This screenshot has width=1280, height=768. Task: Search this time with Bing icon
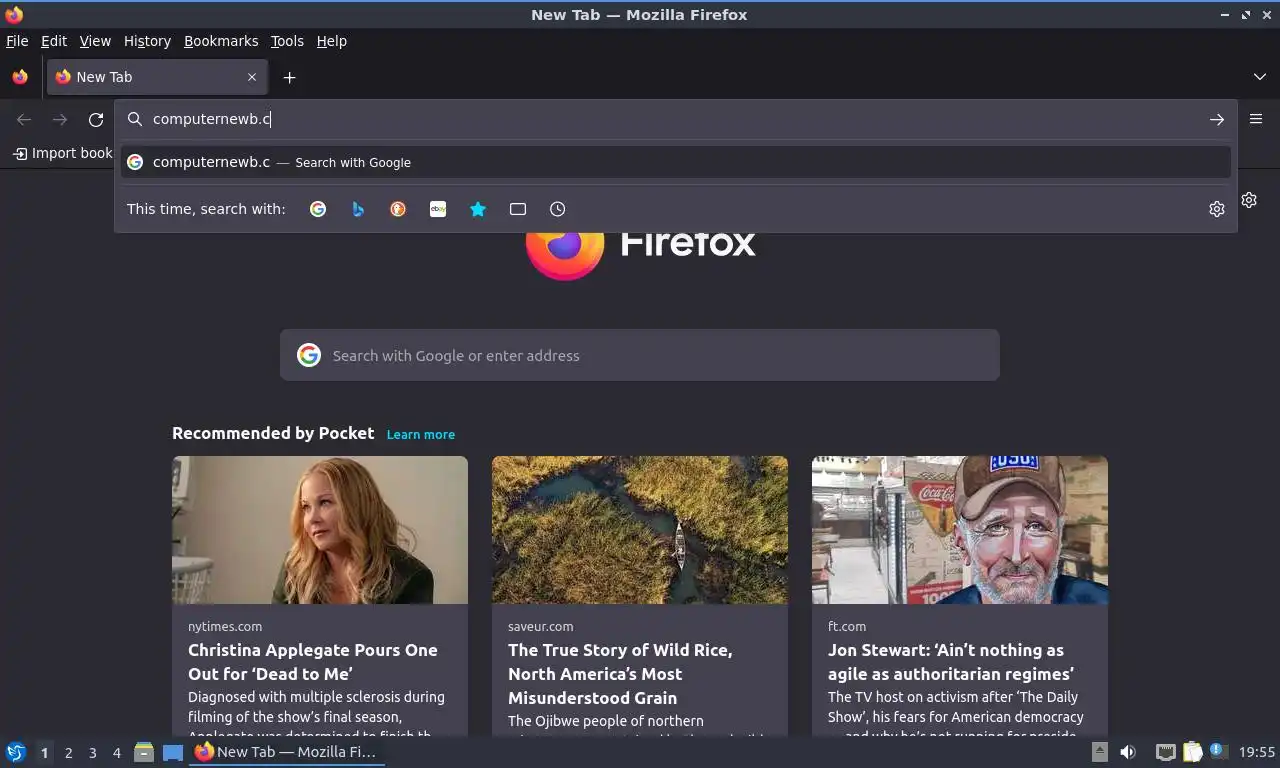(x=358, y=209)
